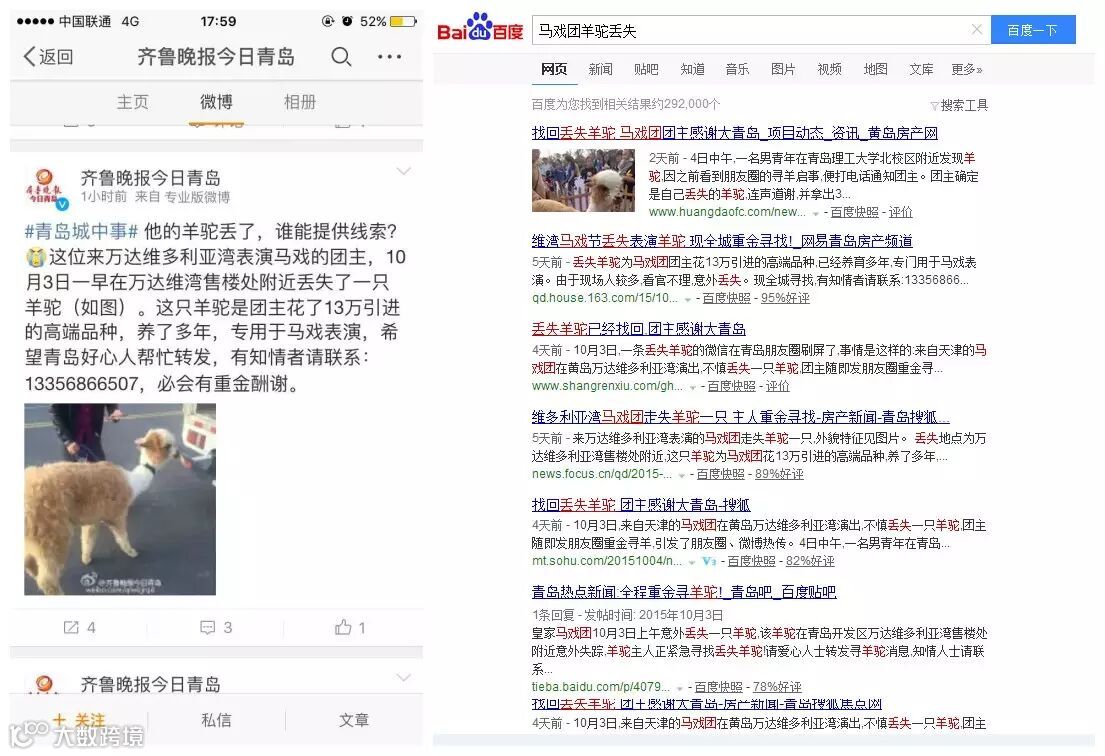Expand dropdown arrow beside mt.sohu.com URL
The width and height of the screenshot is (1105, 756).
[692, 562]
